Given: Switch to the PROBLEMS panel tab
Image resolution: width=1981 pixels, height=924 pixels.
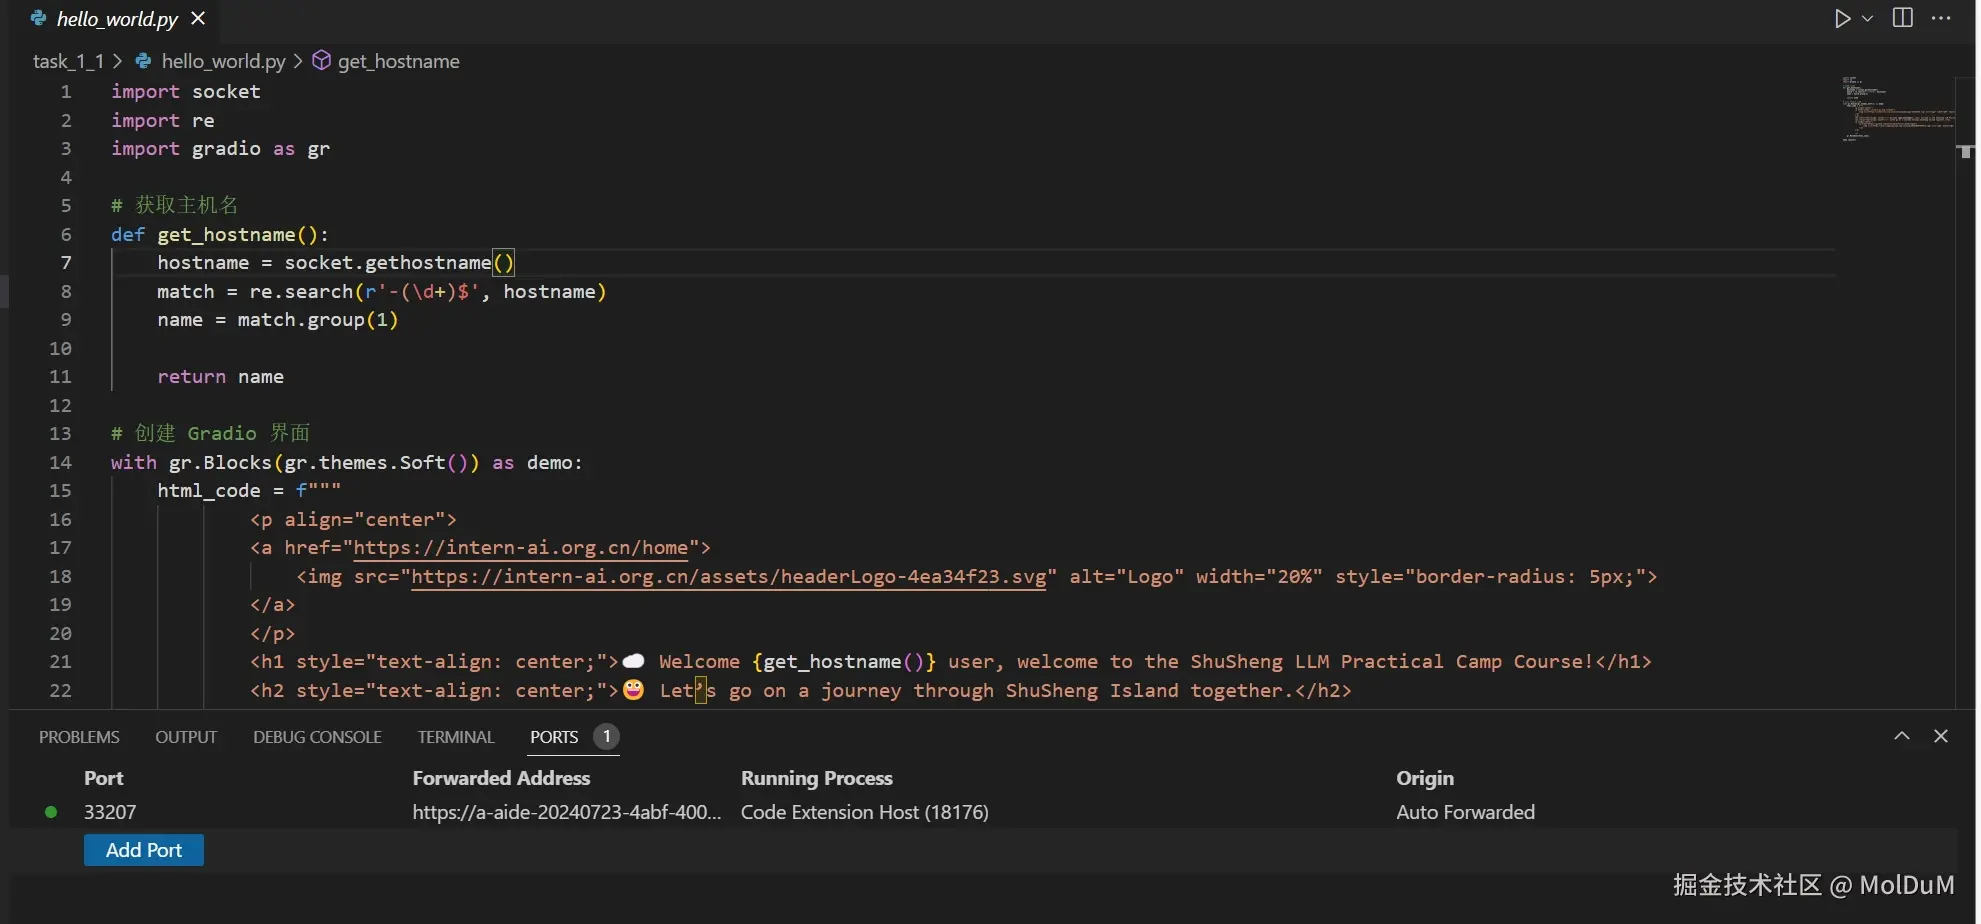Looking at the screenshot, I should click(79, 737).
